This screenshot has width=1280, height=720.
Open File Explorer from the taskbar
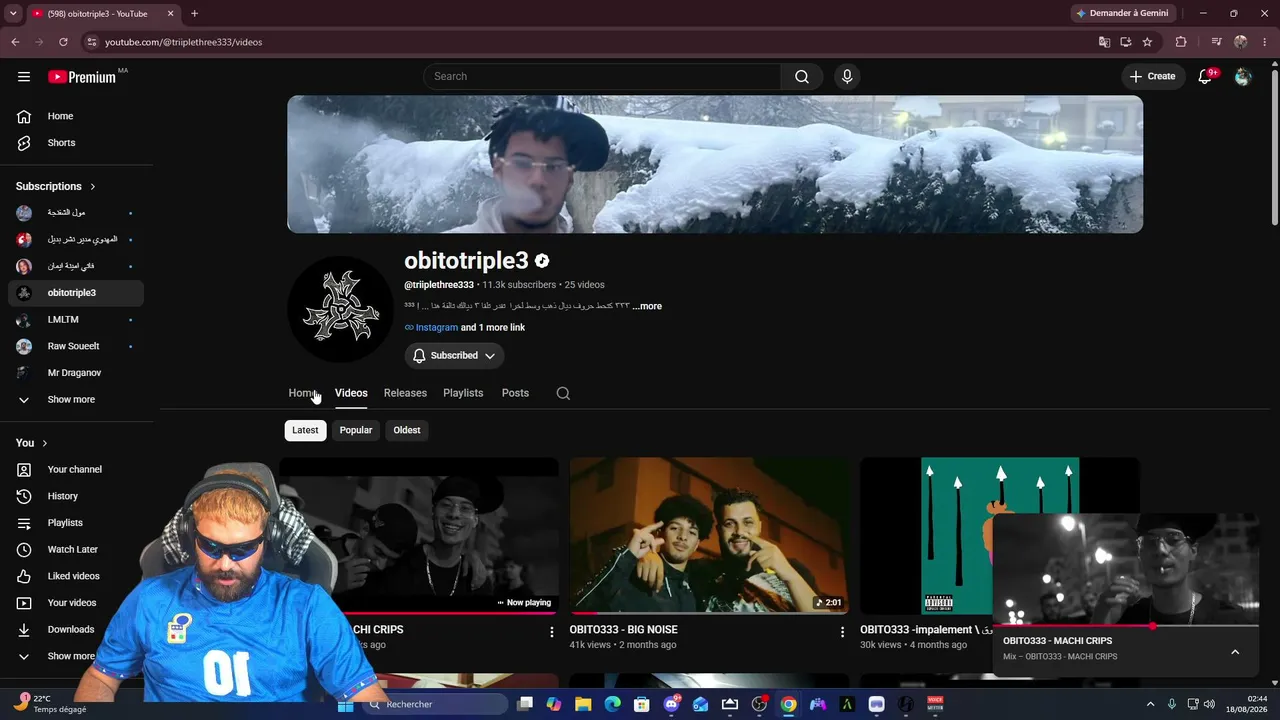coord(583,704)
